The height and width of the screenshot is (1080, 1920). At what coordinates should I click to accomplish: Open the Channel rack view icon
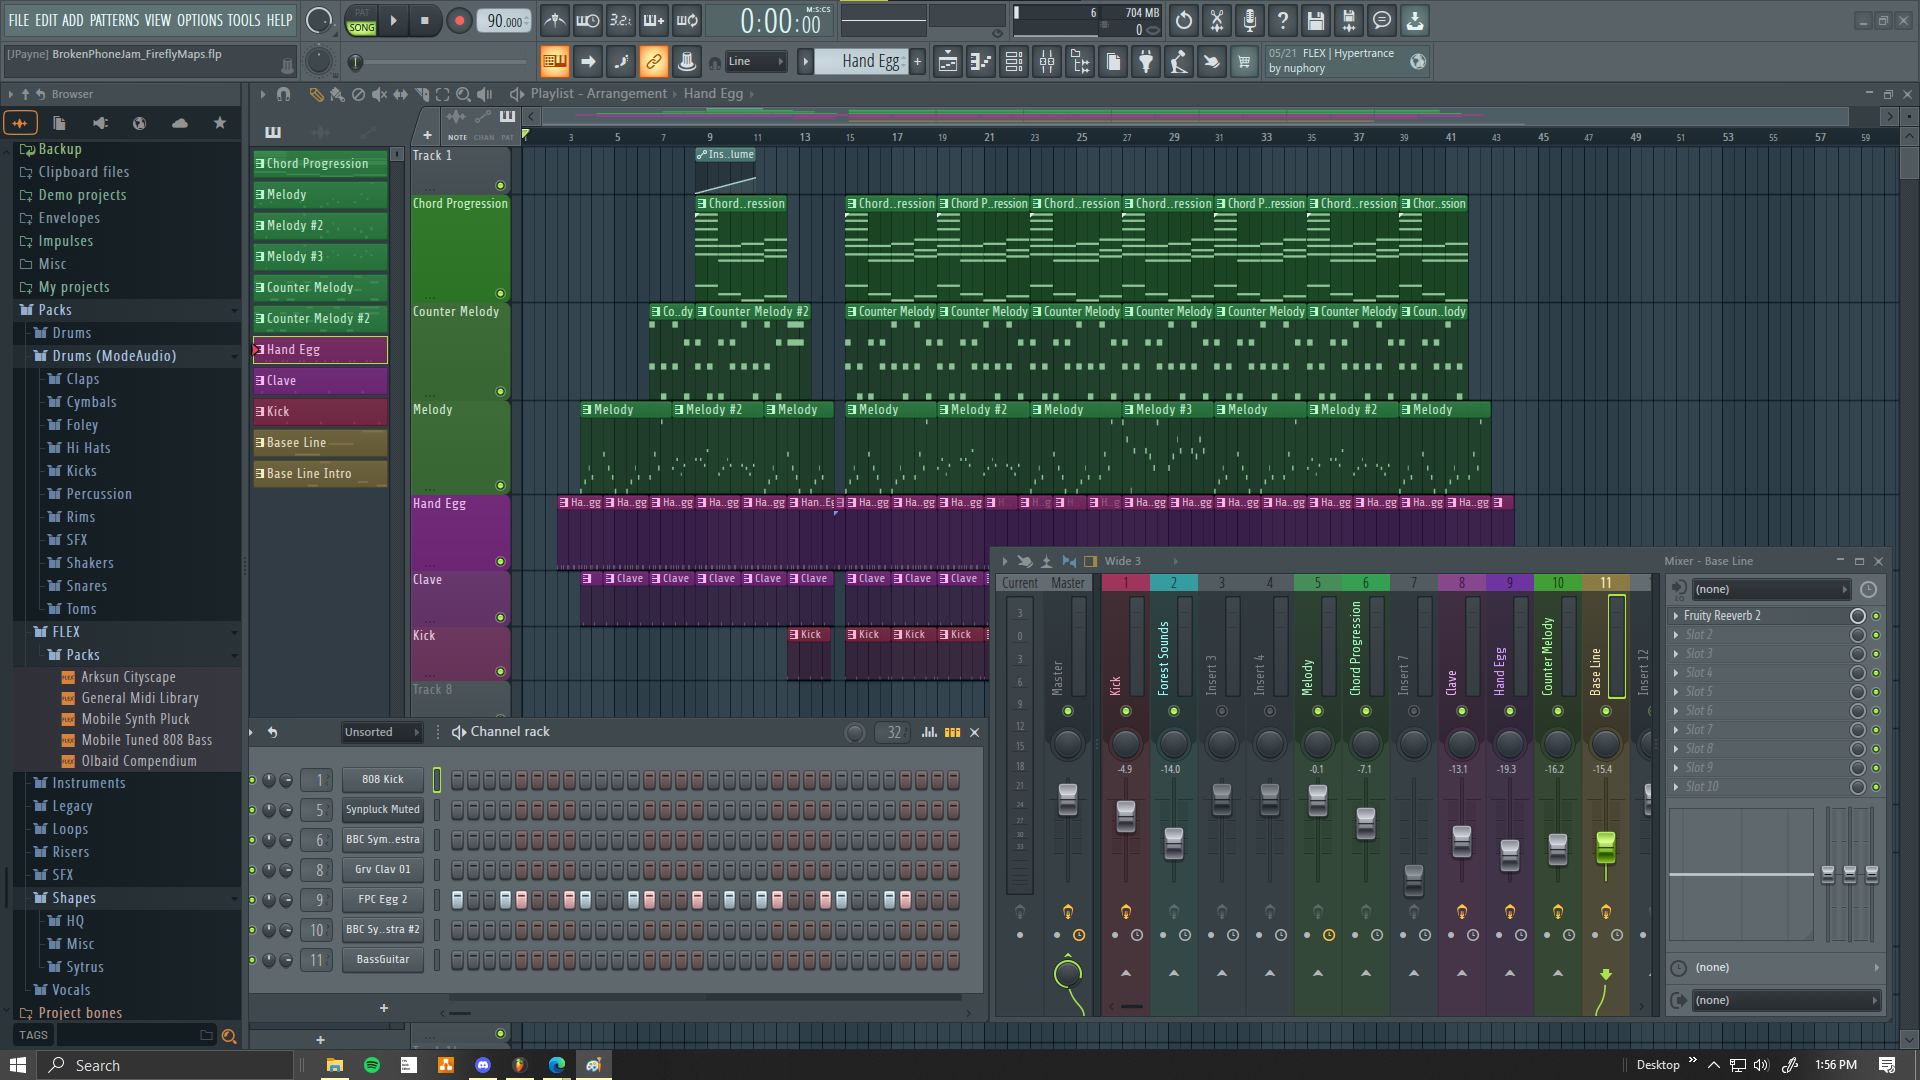click(x=1014, y=62)
